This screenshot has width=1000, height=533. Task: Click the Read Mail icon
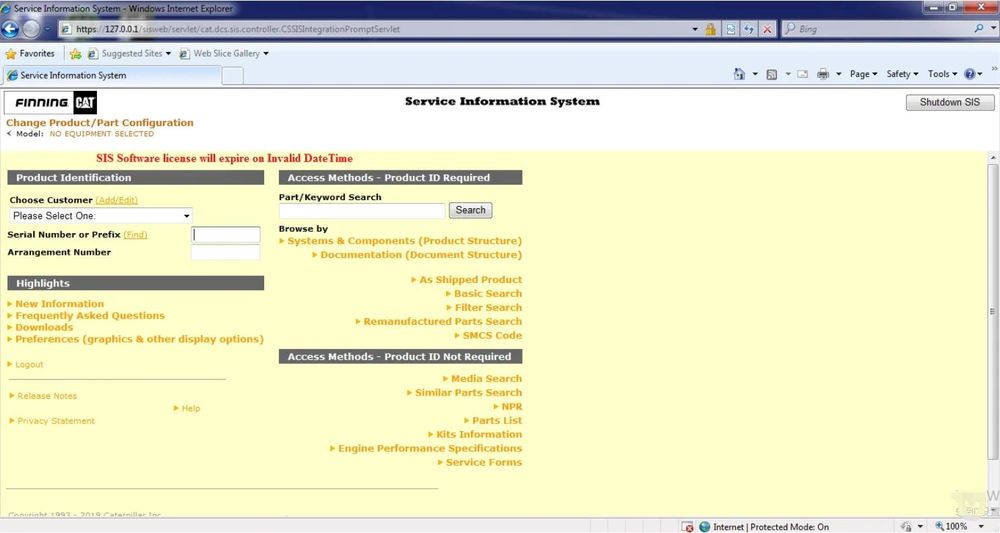point(803,74)
